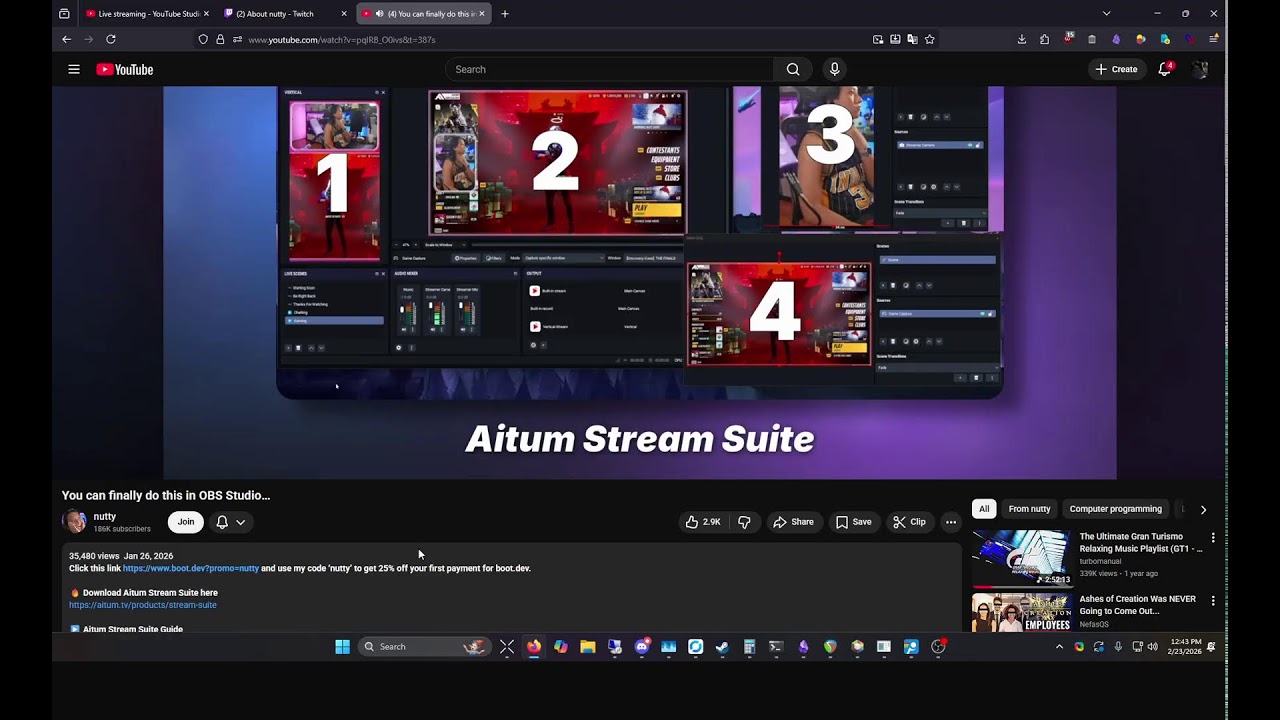Open options for Gran Turismo video
Viewport: 1280px width, 720px height.
coord(1213,538)
